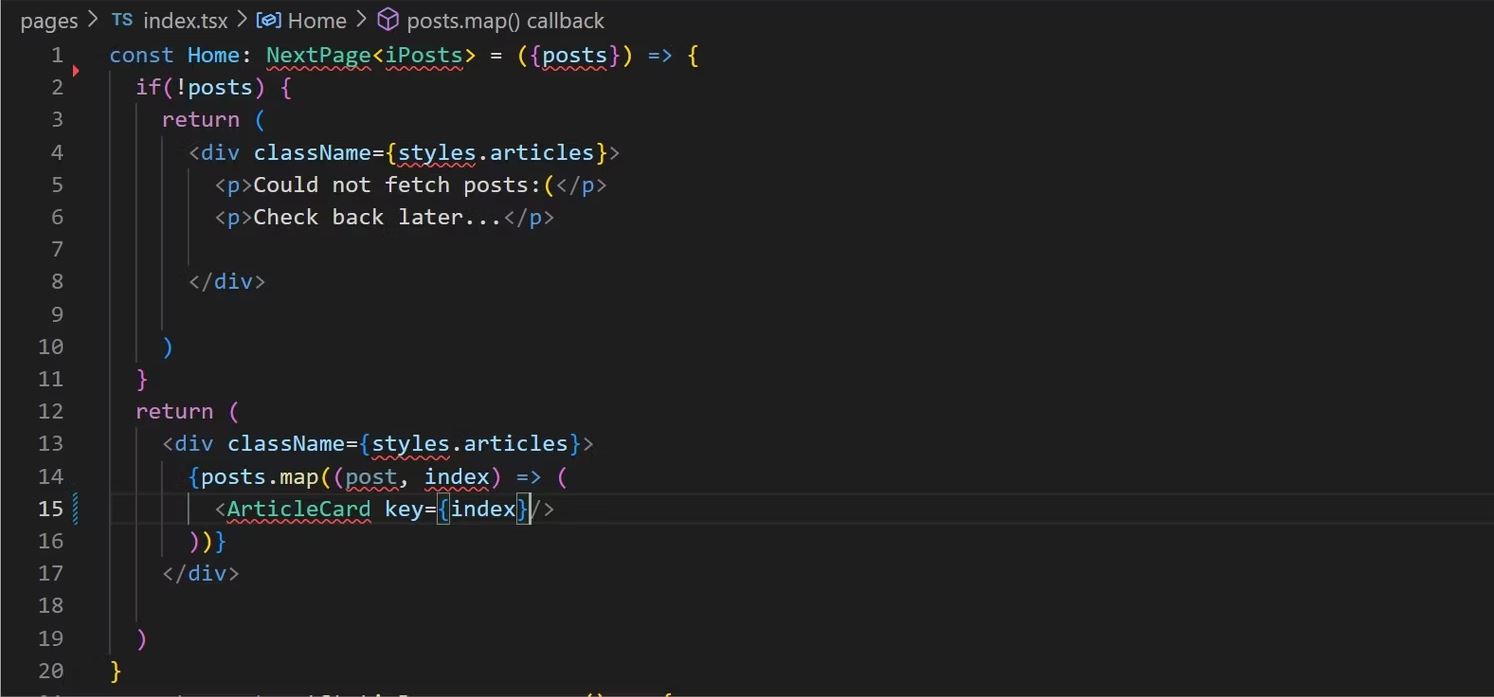
Task: Click the 'return' keyword on line 3
Action: [x=201, y=120]
